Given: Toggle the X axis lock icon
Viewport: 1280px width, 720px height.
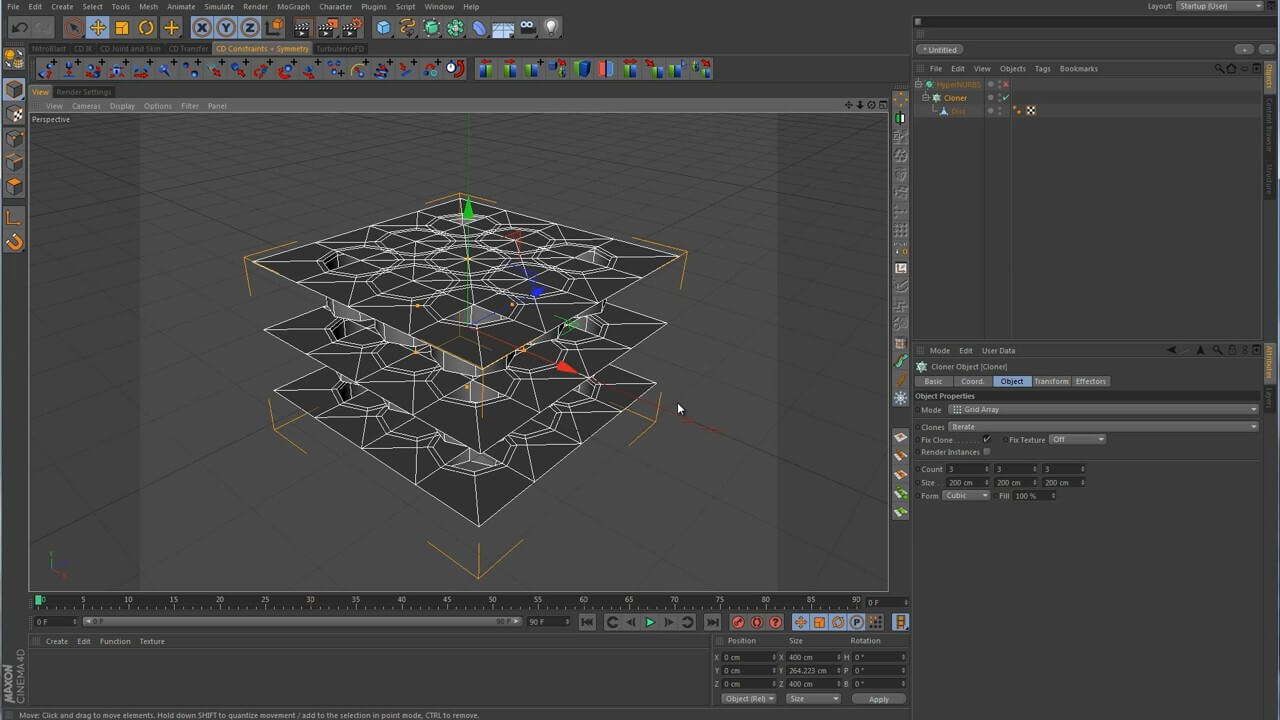Looking at the screenshot, I should (202, 28).
